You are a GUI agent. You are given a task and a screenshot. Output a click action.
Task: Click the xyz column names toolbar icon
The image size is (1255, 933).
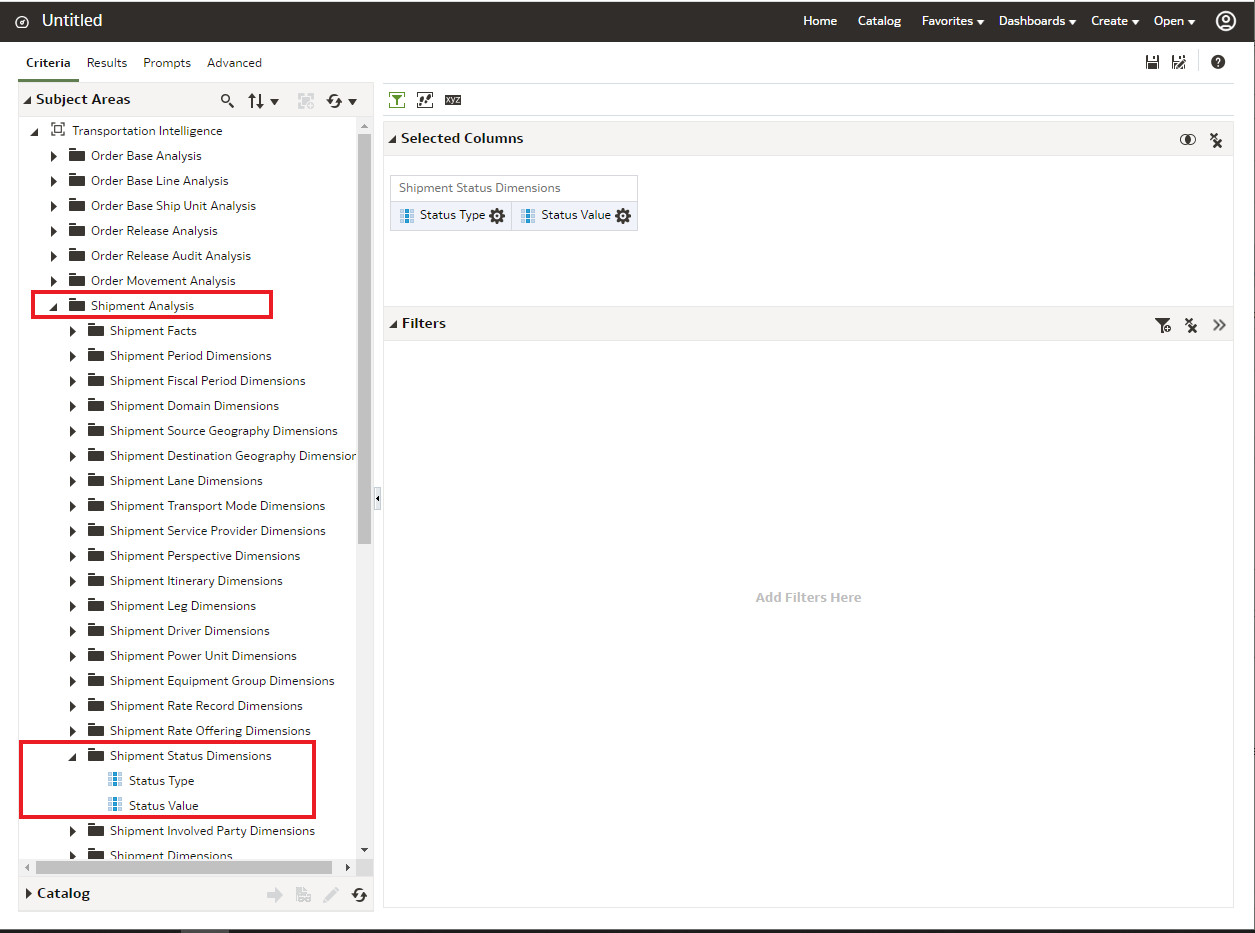[x=453, y=99]
